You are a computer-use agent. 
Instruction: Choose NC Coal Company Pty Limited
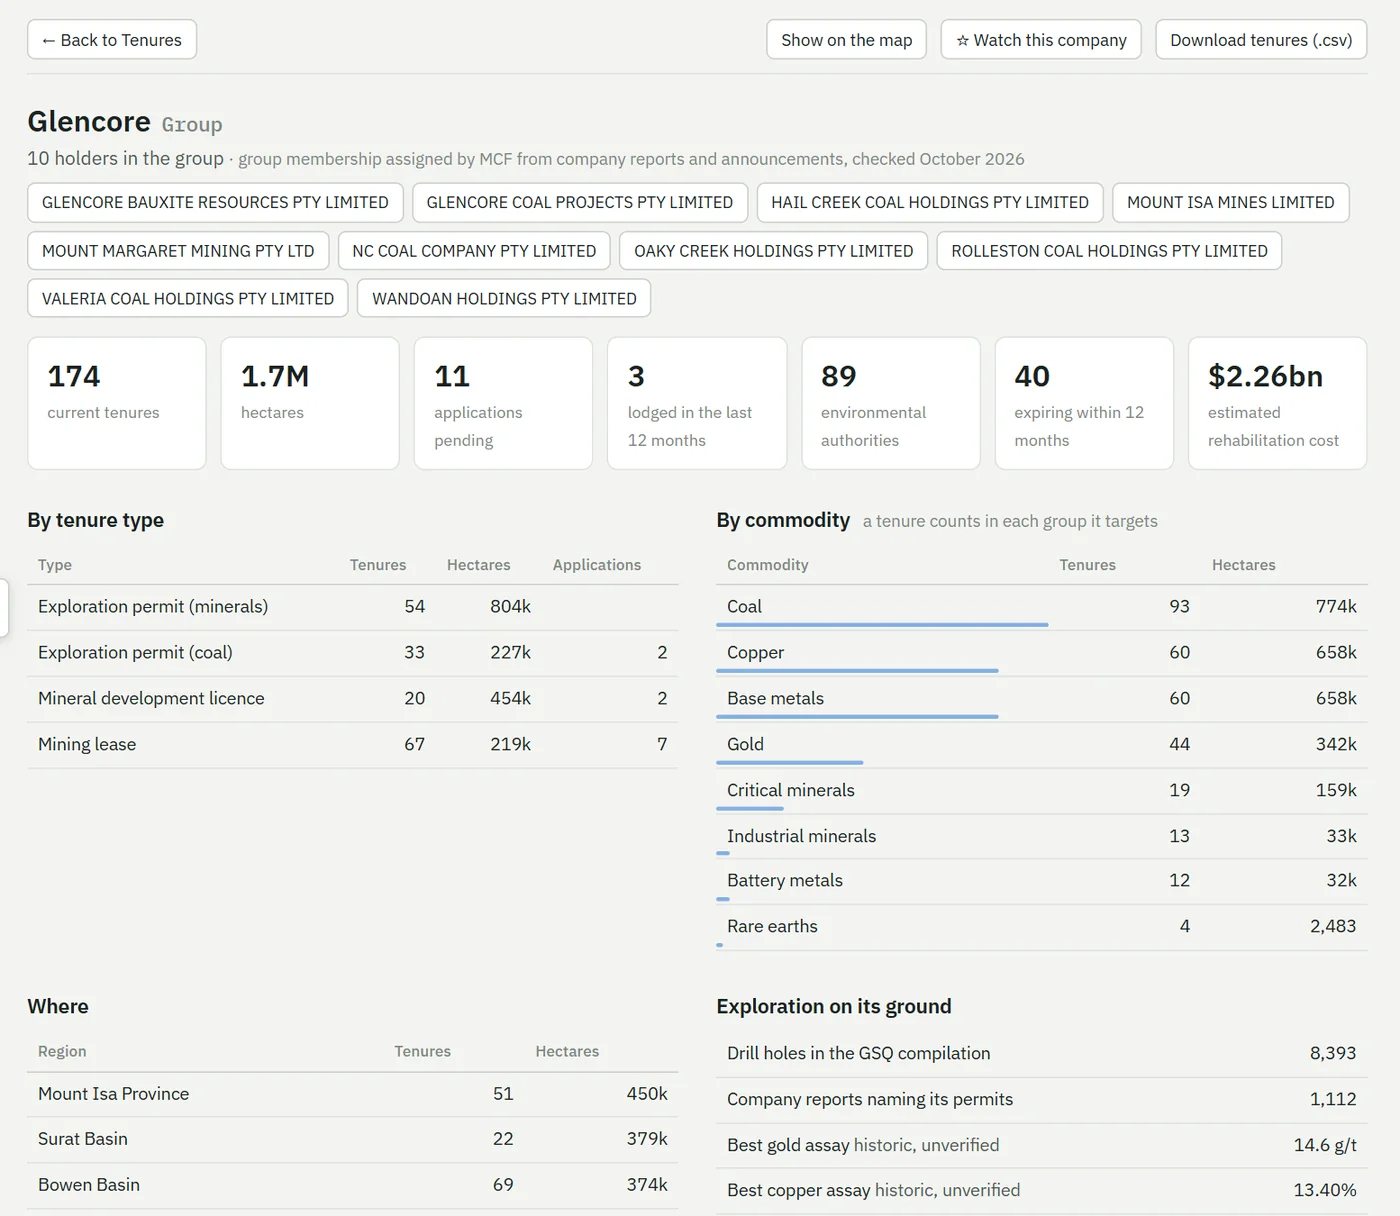(x=474, y=251)
